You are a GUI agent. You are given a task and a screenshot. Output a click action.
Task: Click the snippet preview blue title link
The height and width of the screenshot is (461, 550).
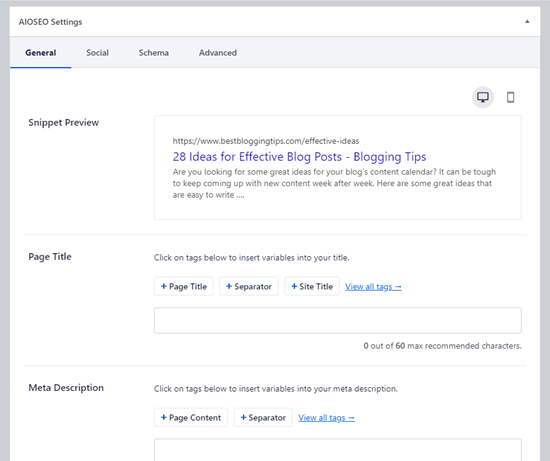[299, 156]
